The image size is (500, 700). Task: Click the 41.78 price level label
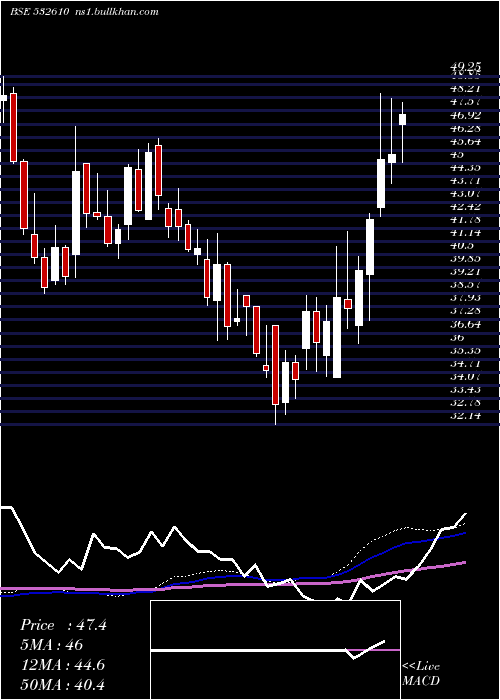click(x=465, y=220)
